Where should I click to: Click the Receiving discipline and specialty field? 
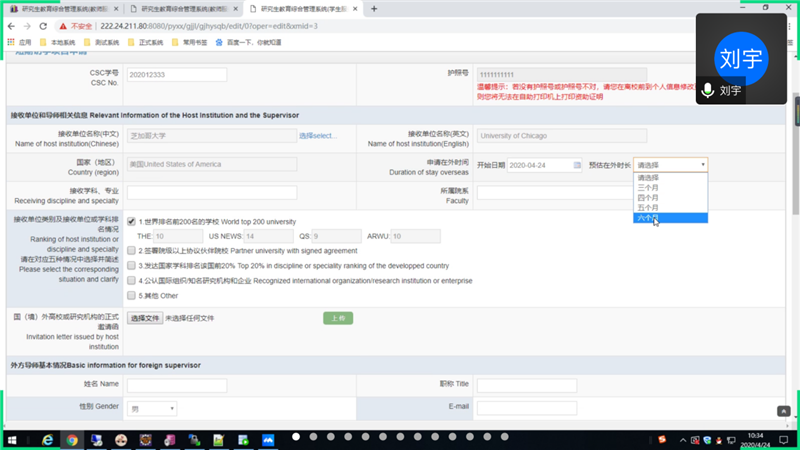(212, 192)
